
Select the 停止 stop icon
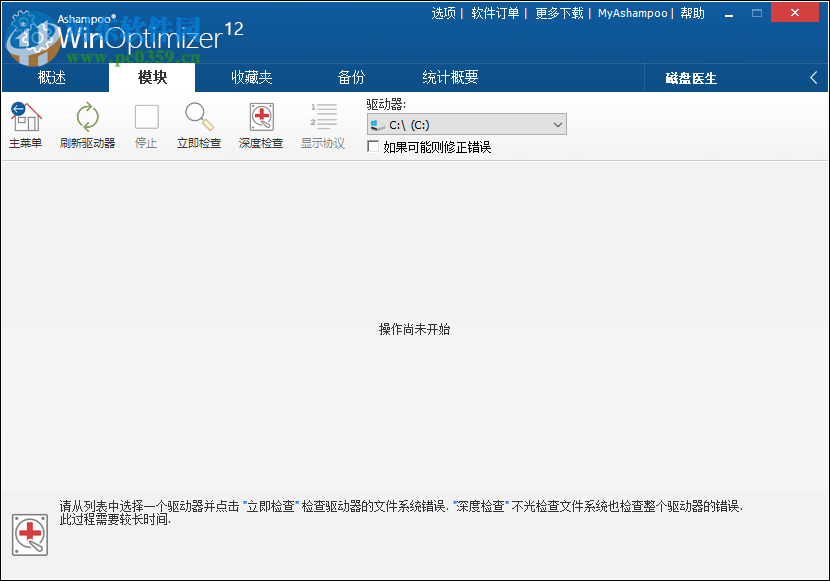coord(145,118)
